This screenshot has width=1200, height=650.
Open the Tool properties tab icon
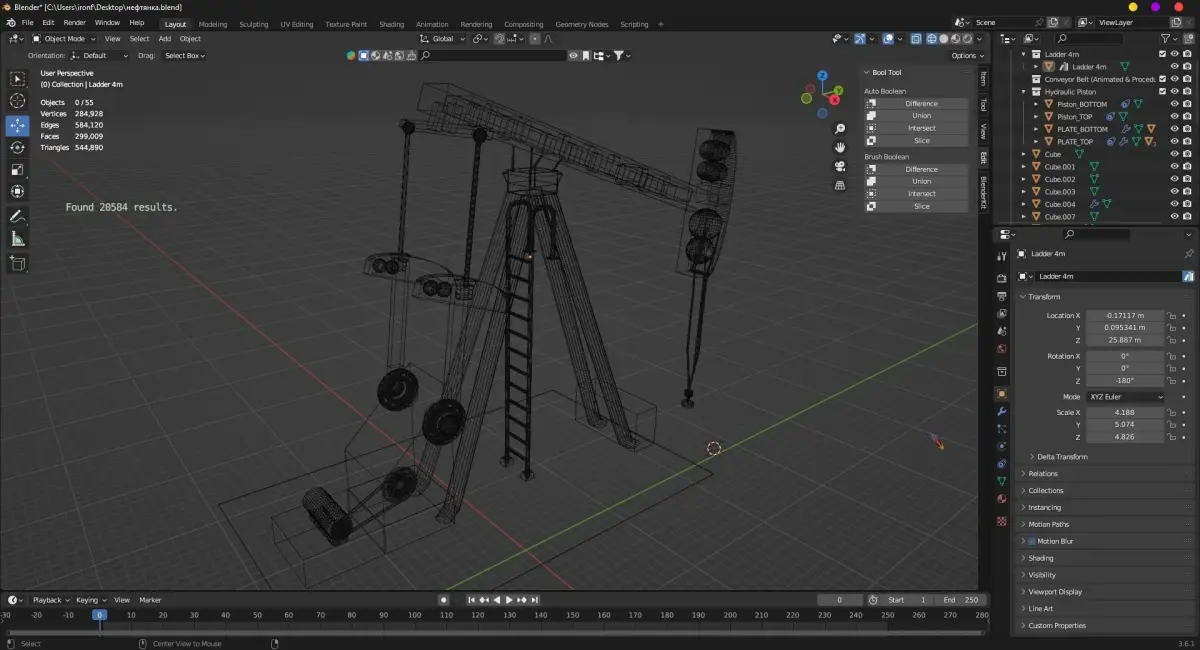(x=1002, y=257)
